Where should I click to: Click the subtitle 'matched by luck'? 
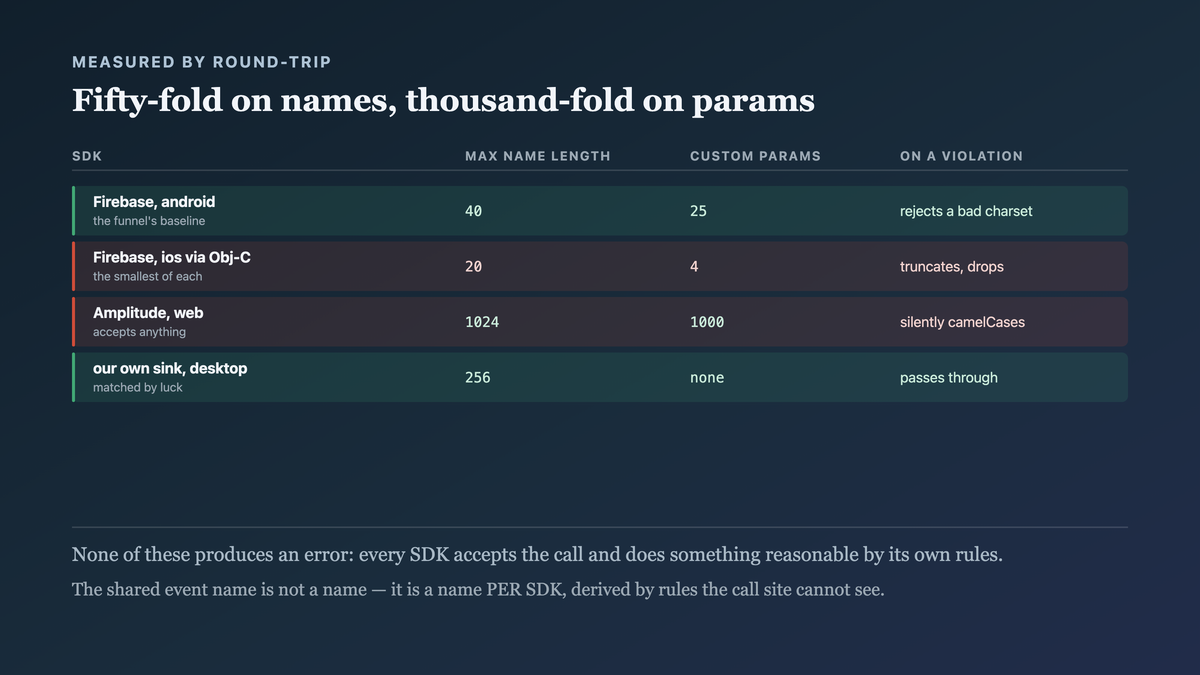pos(138,387)
